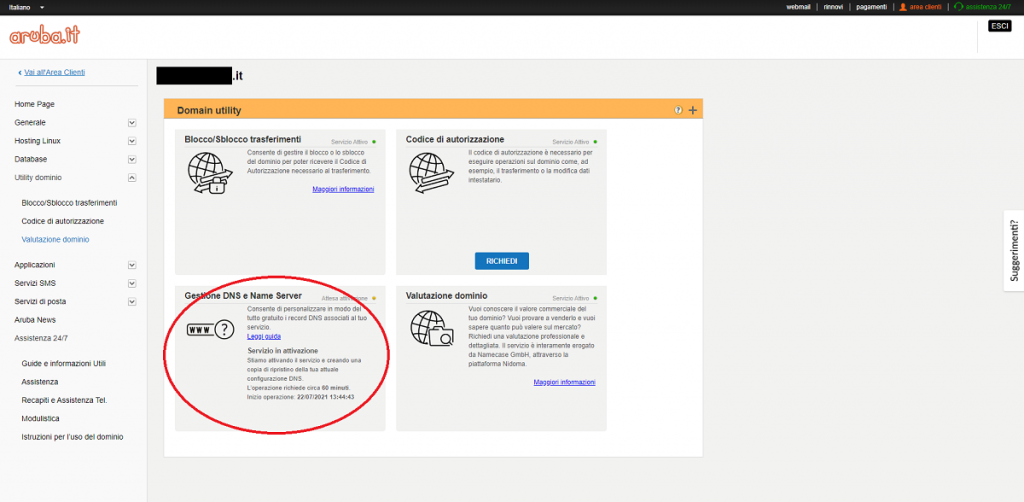Open the Suggerimenti? side tab

1014,250
